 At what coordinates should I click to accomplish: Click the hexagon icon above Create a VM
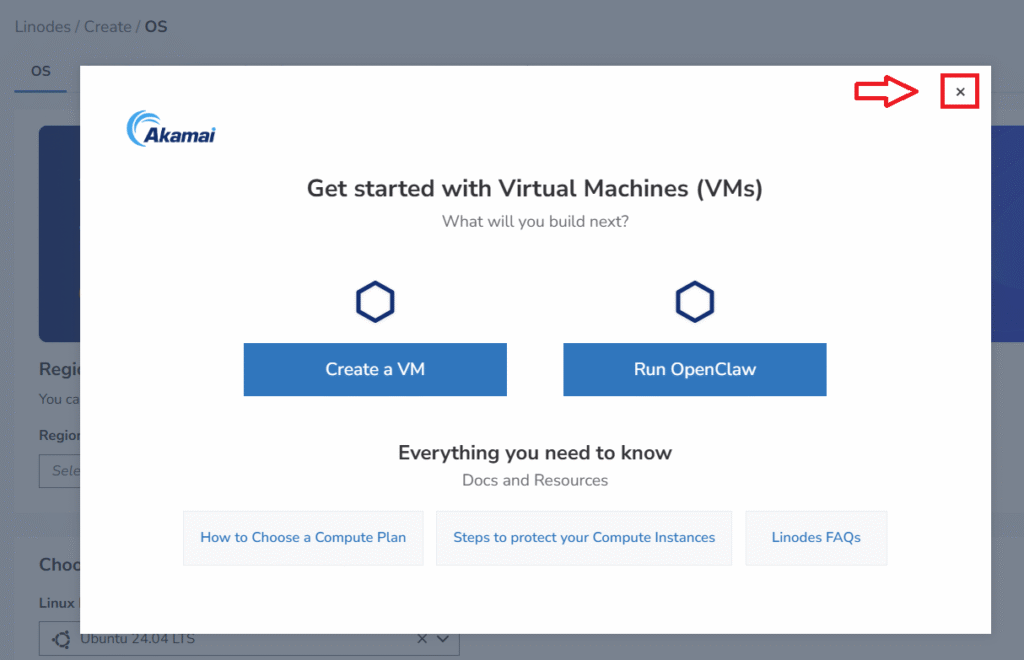(375, 302)
